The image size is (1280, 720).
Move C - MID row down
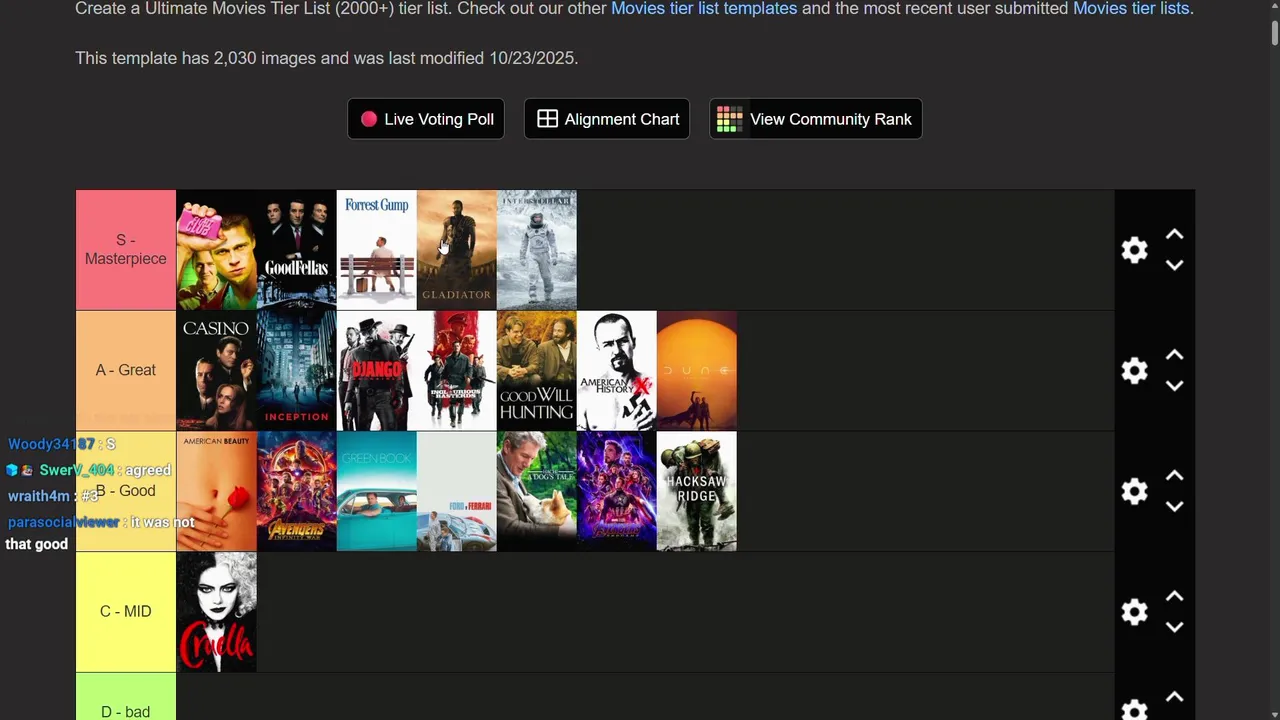[x=1175, y=627]
